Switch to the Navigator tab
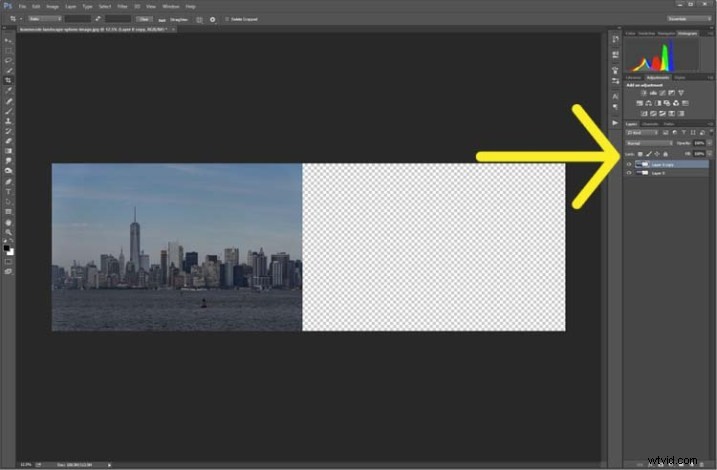717x470 pixels. (x=666, y=33)
